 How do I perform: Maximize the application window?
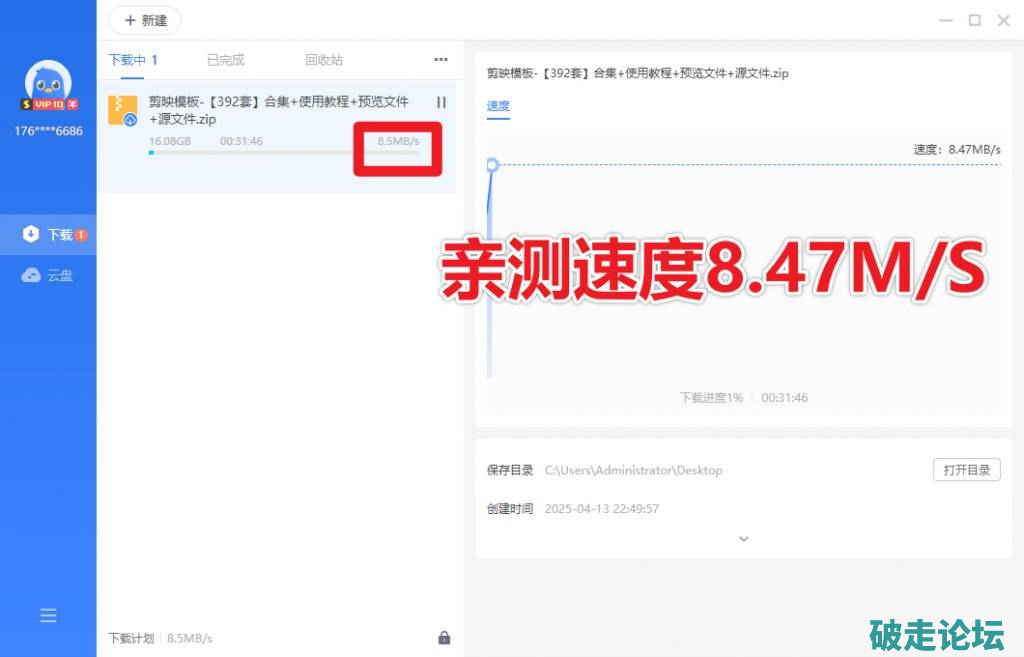coord(974,20)
